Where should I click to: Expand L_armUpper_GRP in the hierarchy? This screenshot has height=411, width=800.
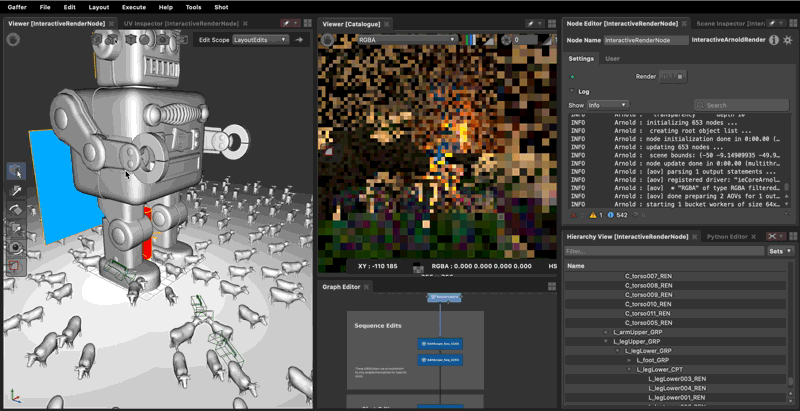coord(606,332)
